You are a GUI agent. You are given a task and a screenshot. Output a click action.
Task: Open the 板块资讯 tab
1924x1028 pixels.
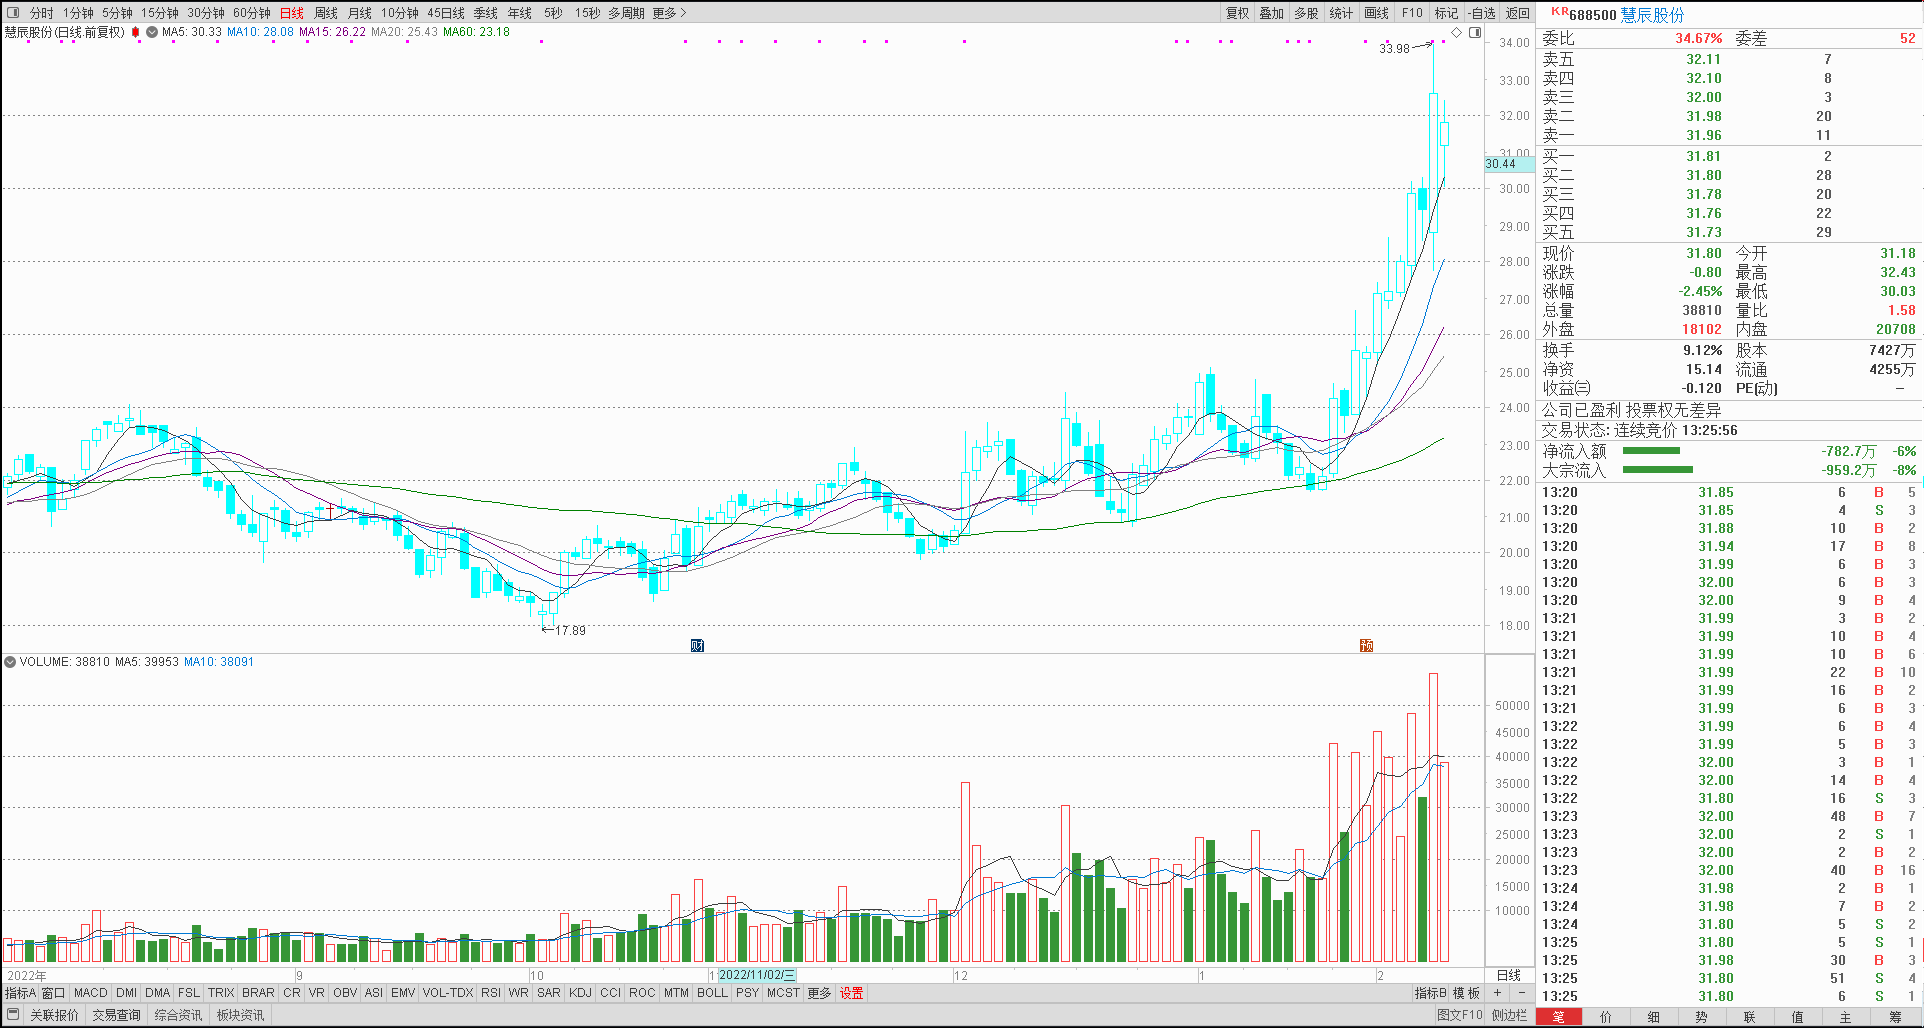pos(241,1015)
